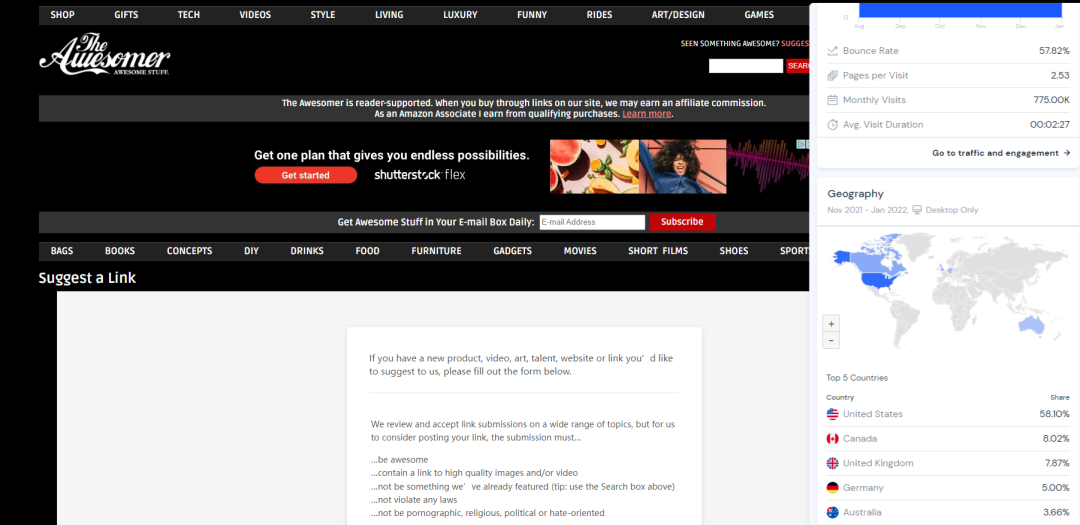
Task: Open the STYLE section
Action: tap(323, 14)
